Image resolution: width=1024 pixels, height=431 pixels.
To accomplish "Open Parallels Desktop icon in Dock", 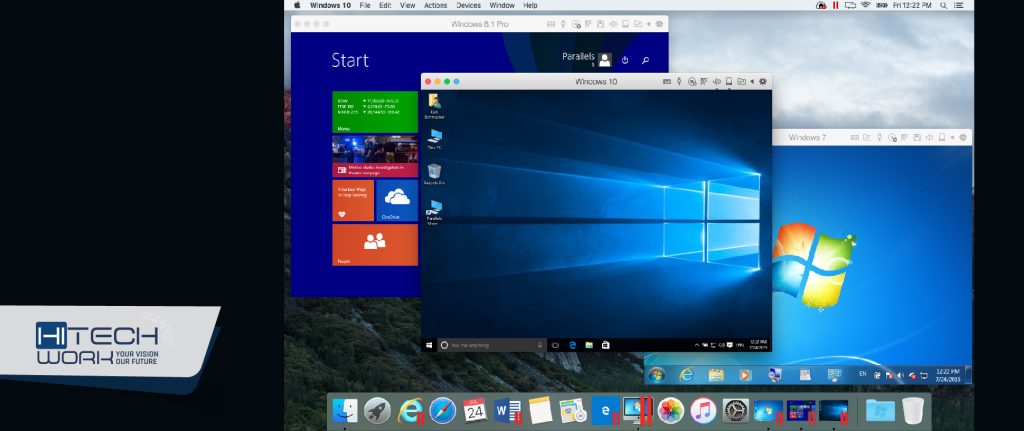I will click(x=637, y=410).
